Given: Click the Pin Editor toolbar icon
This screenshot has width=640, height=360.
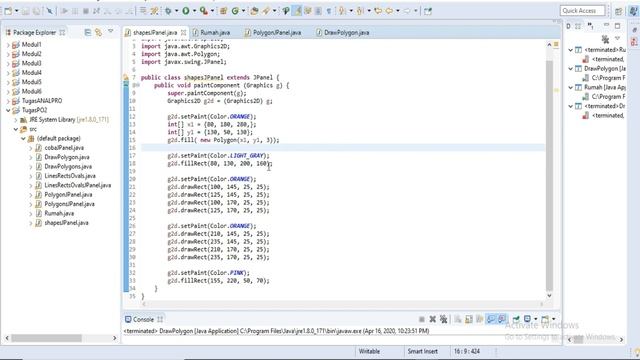Looking at the screenshot, I should (x=428, y=11).
